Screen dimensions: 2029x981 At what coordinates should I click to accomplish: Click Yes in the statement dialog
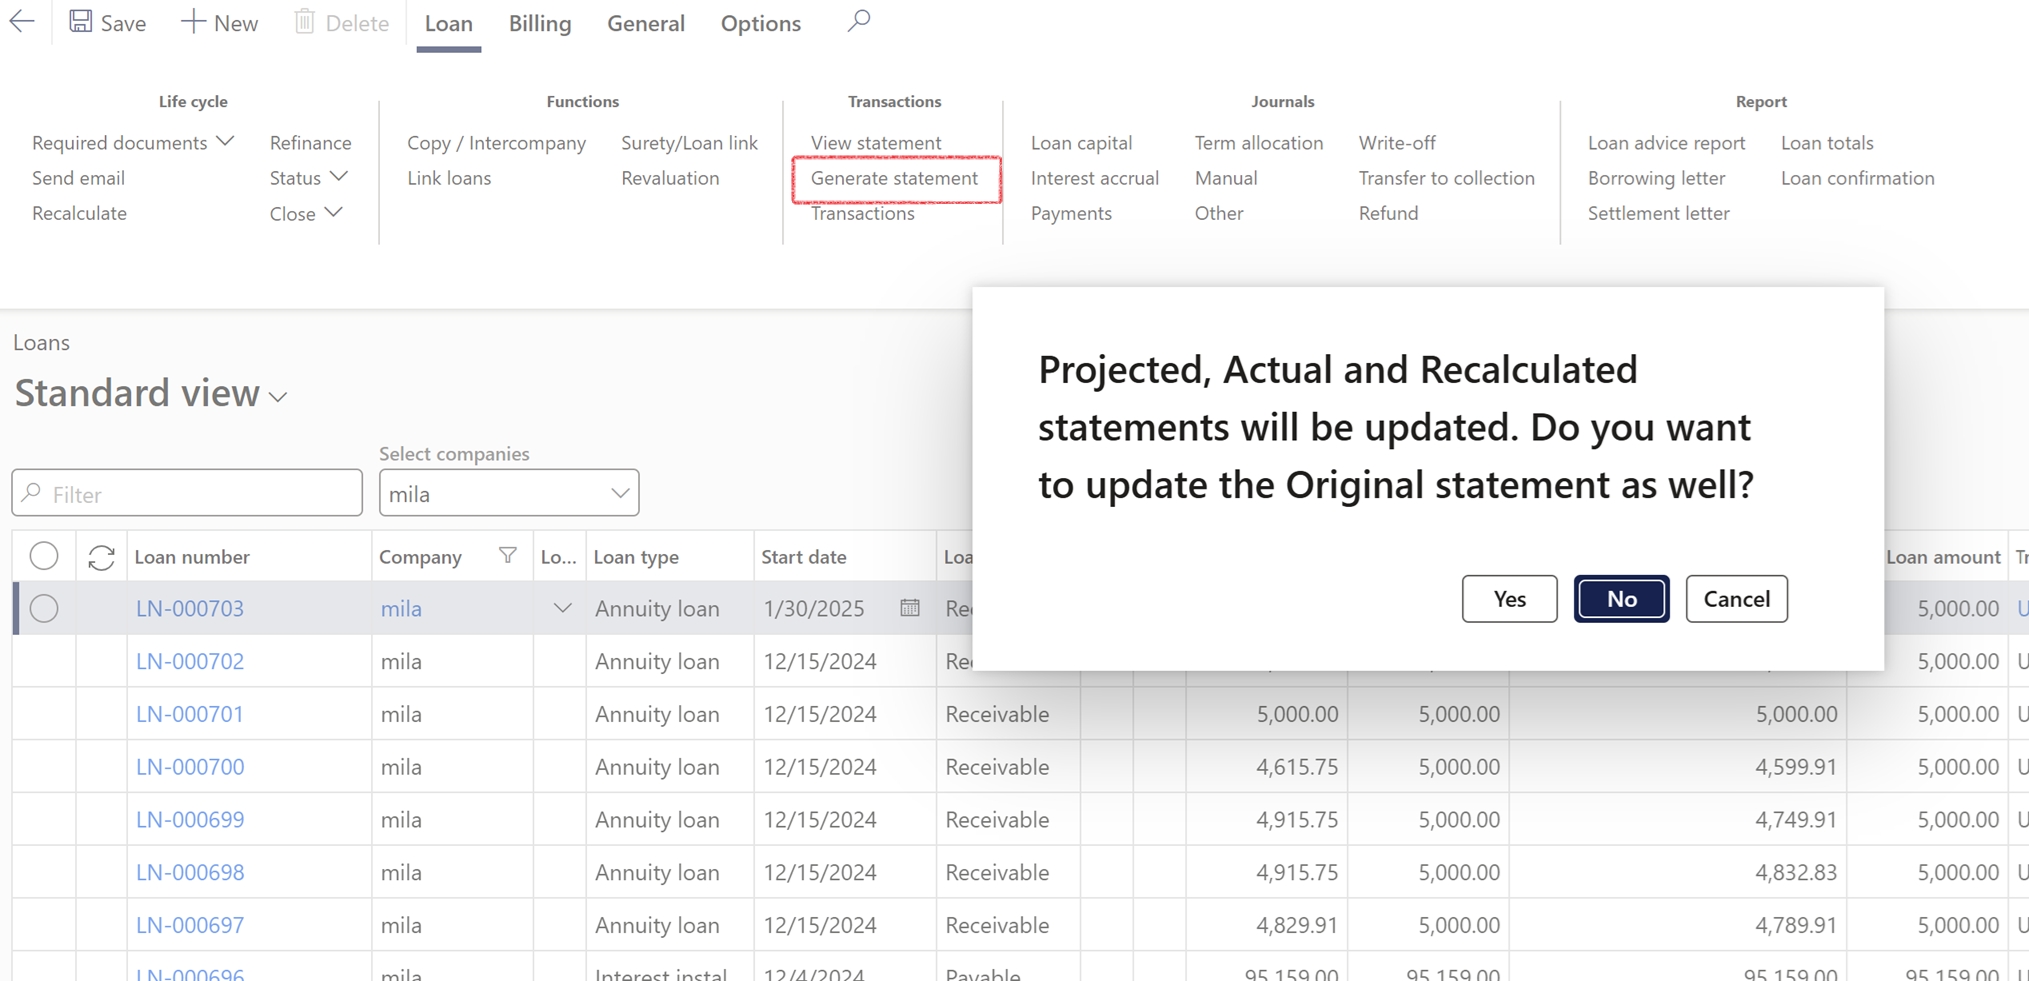pyautogui.click(x=1509, y=599)
